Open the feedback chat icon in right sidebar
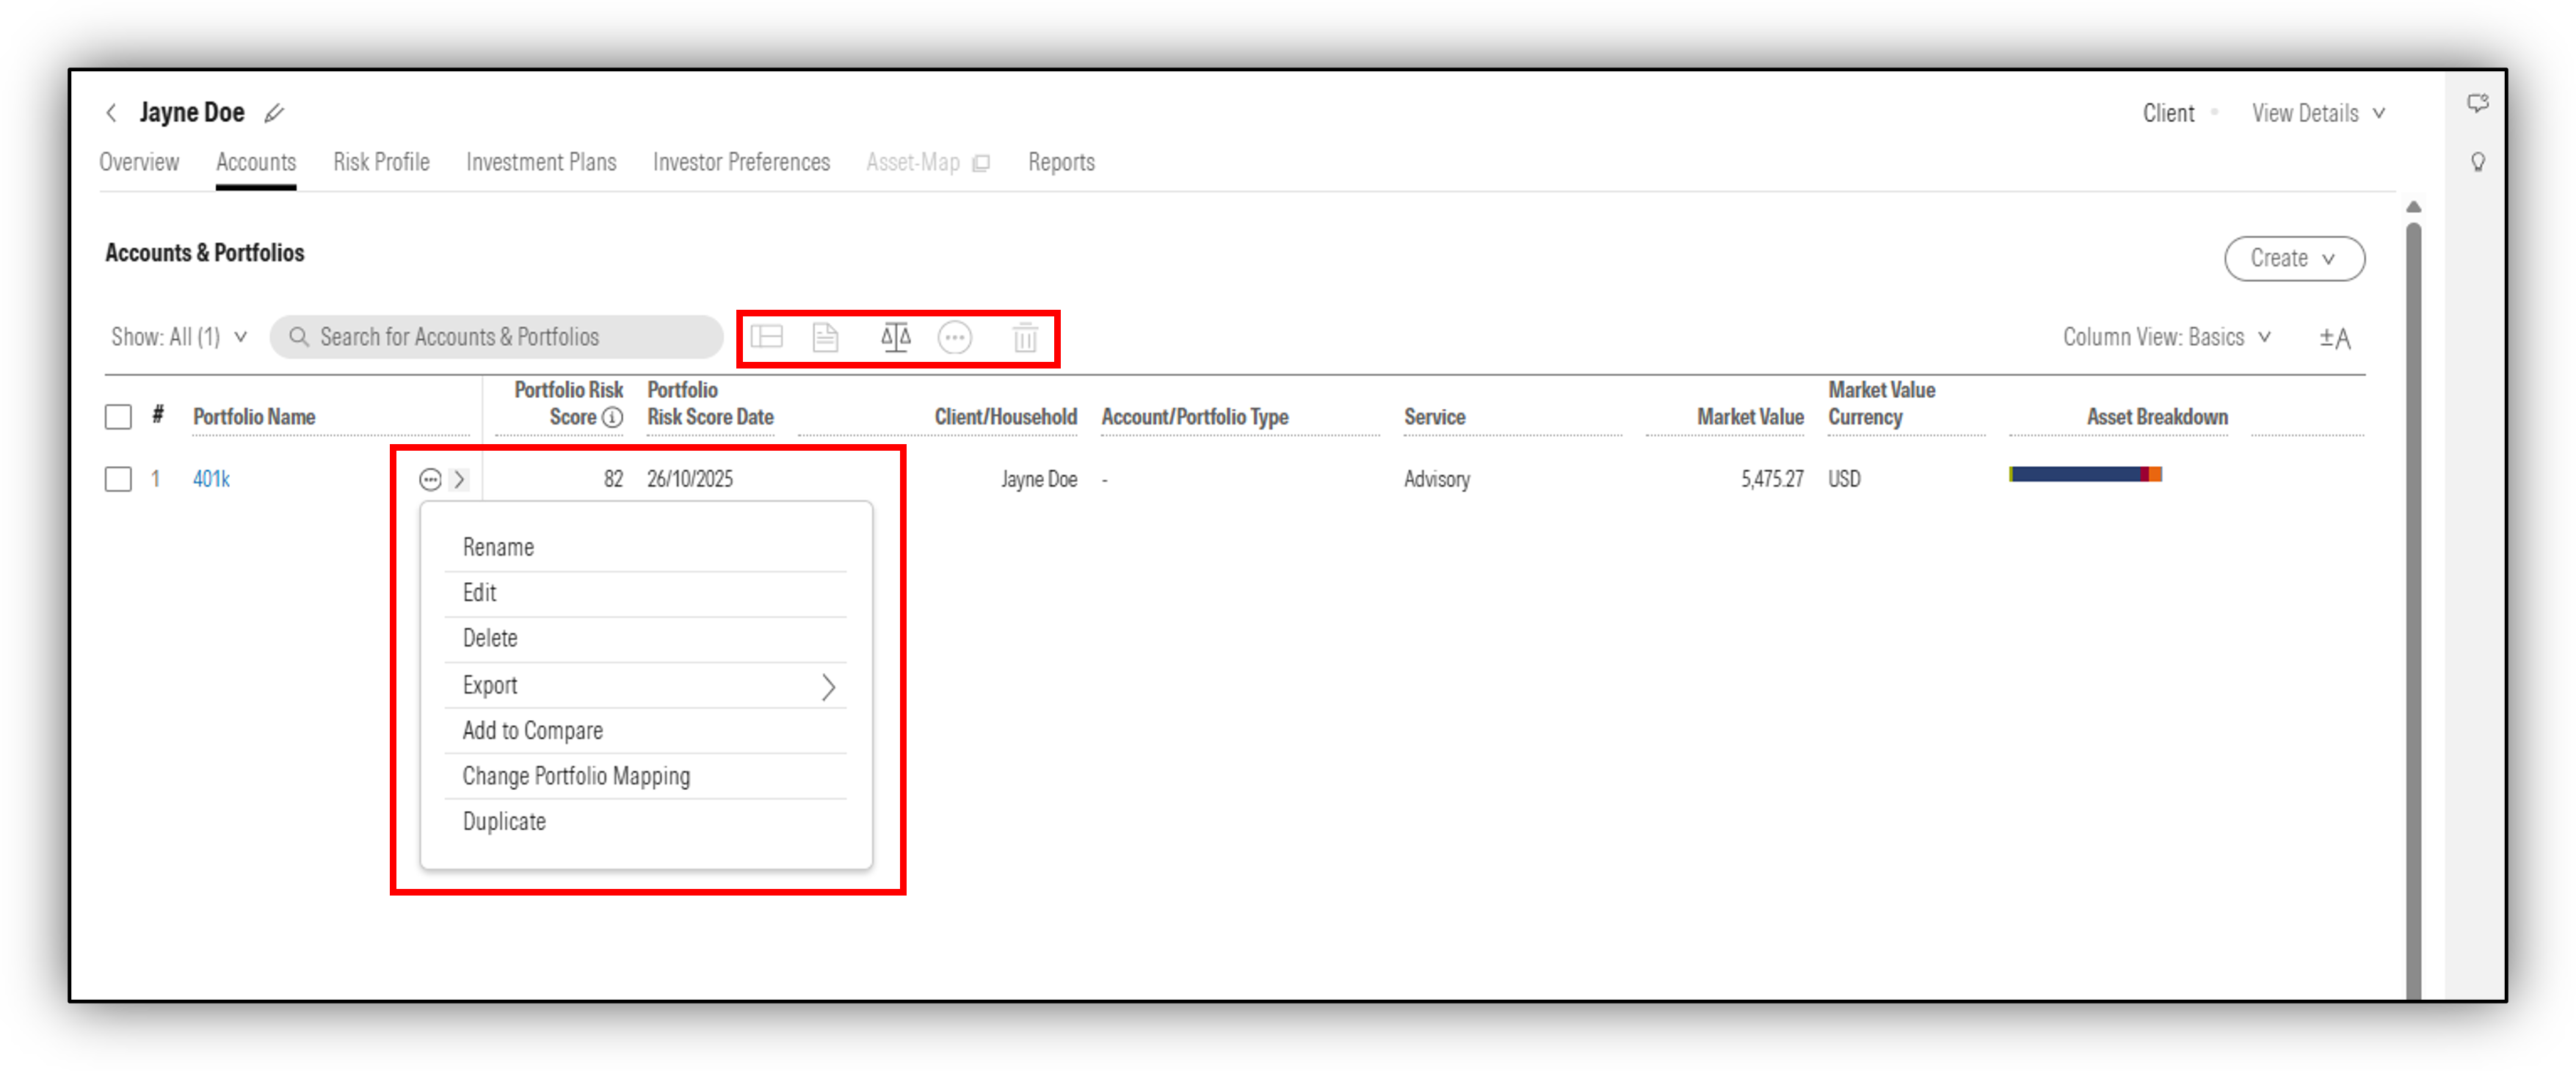 2477,103
